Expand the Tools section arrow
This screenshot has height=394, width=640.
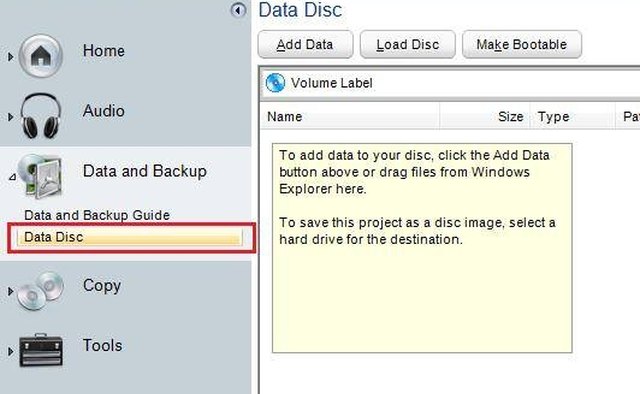[11, 351]
